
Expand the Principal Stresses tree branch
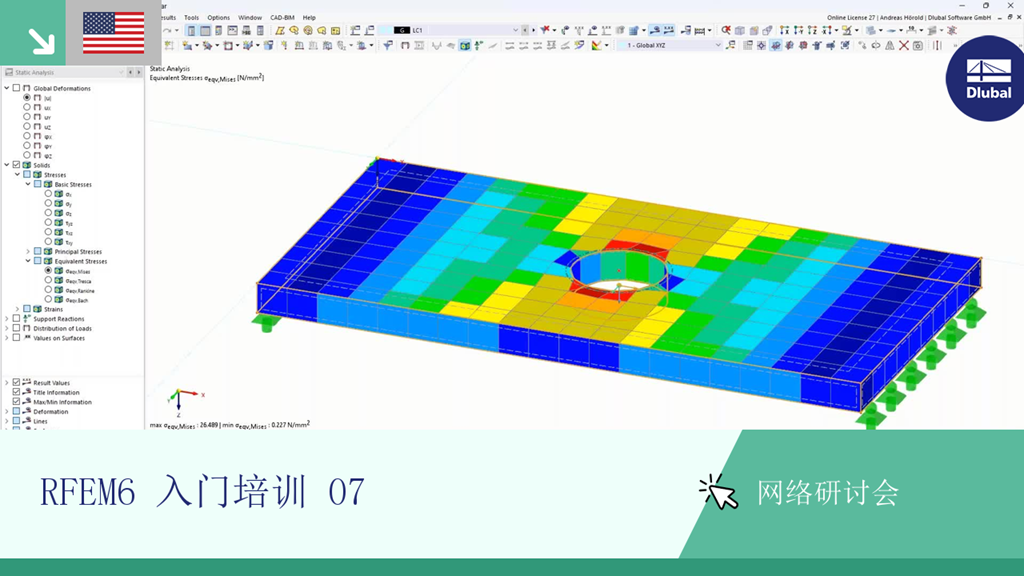28,252
